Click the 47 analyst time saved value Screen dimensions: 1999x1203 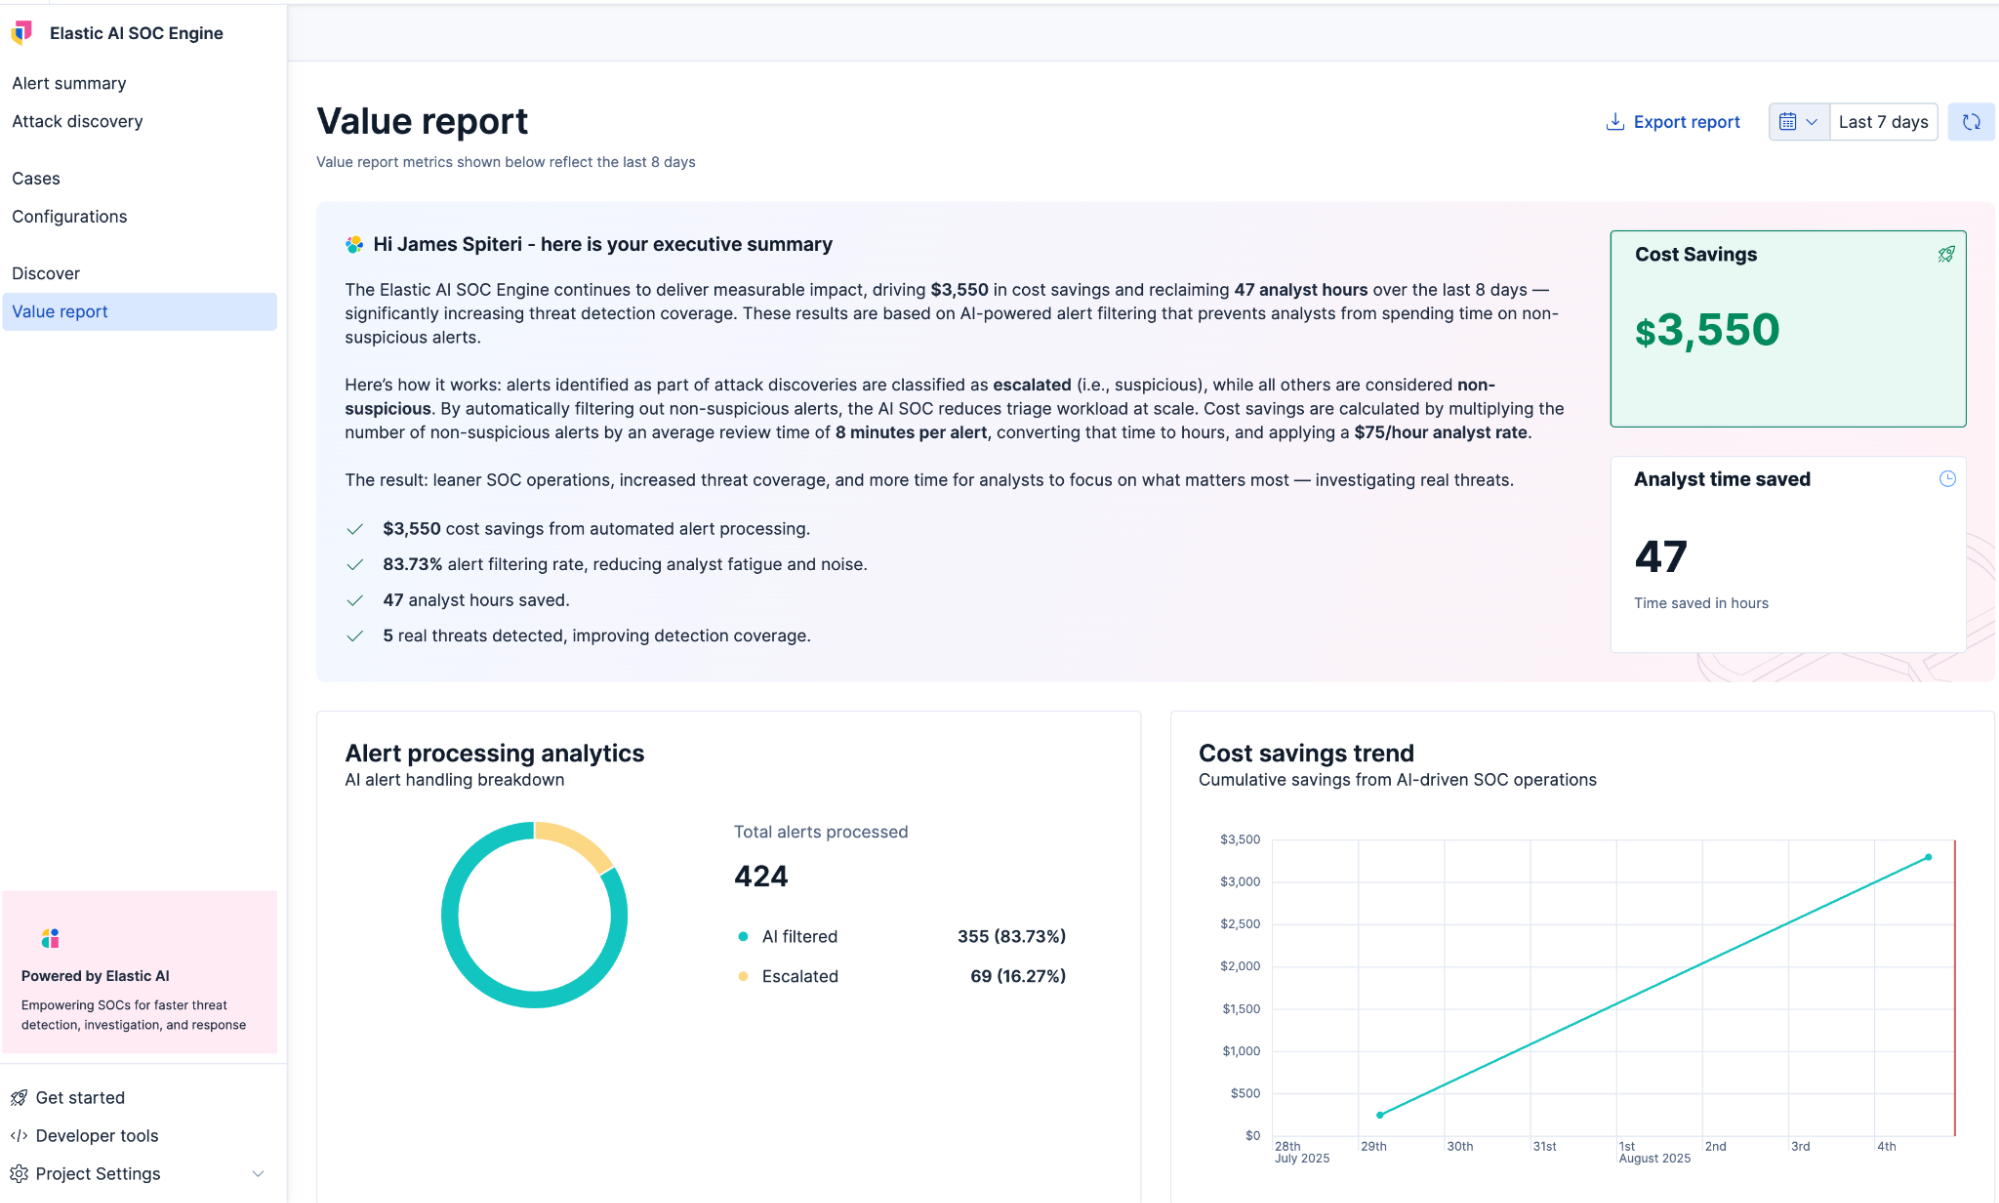pos(1660,556)
